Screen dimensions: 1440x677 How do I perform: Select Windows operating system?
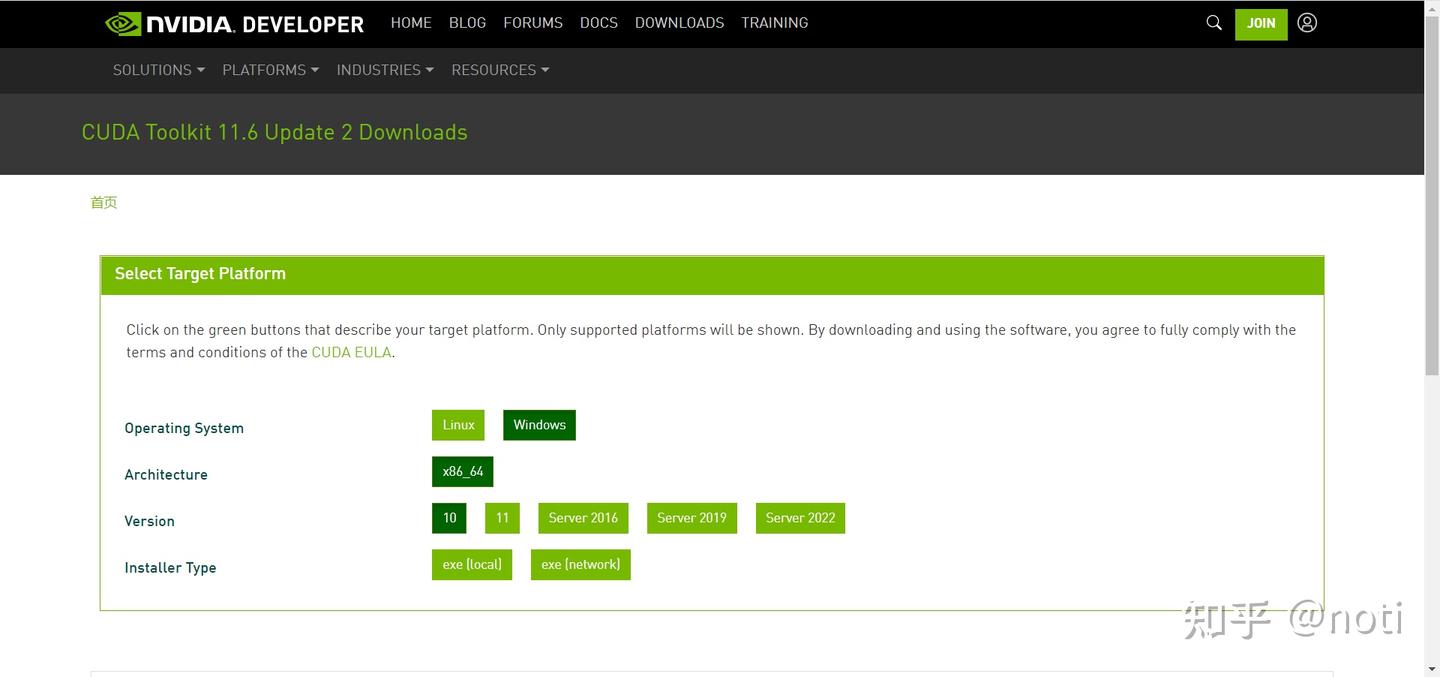[539, 425]
